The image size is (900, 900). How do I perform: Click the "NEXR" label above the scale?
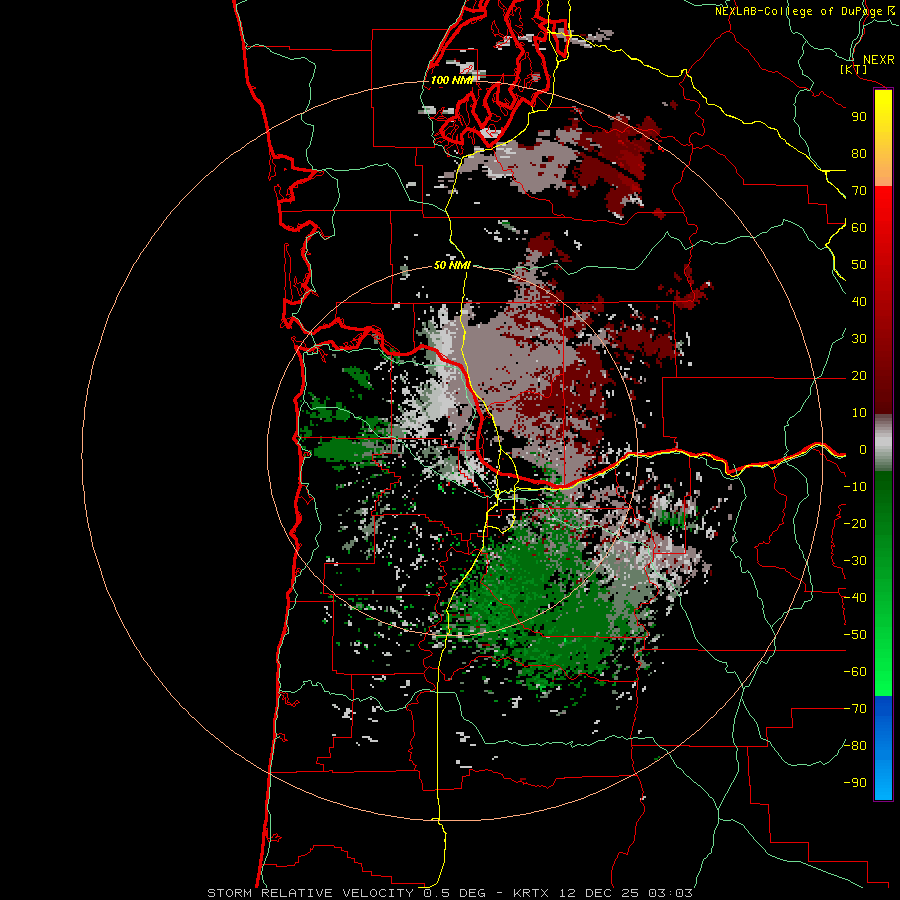[879, 60]
